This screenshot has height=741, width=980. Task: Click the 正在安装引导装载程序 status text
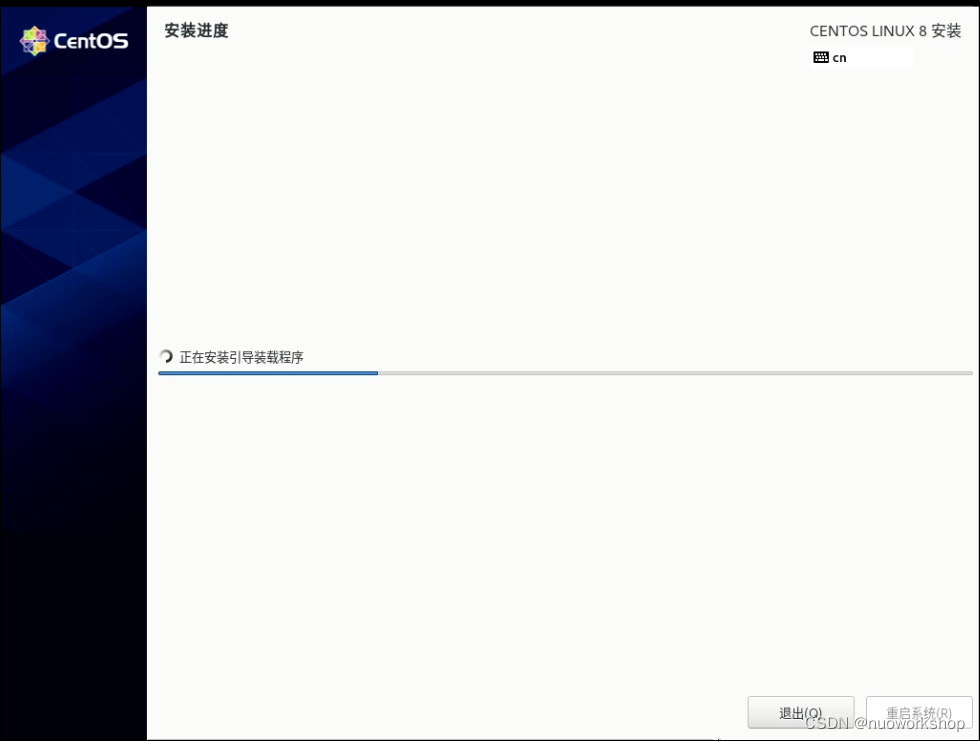[x=241, y=357]
